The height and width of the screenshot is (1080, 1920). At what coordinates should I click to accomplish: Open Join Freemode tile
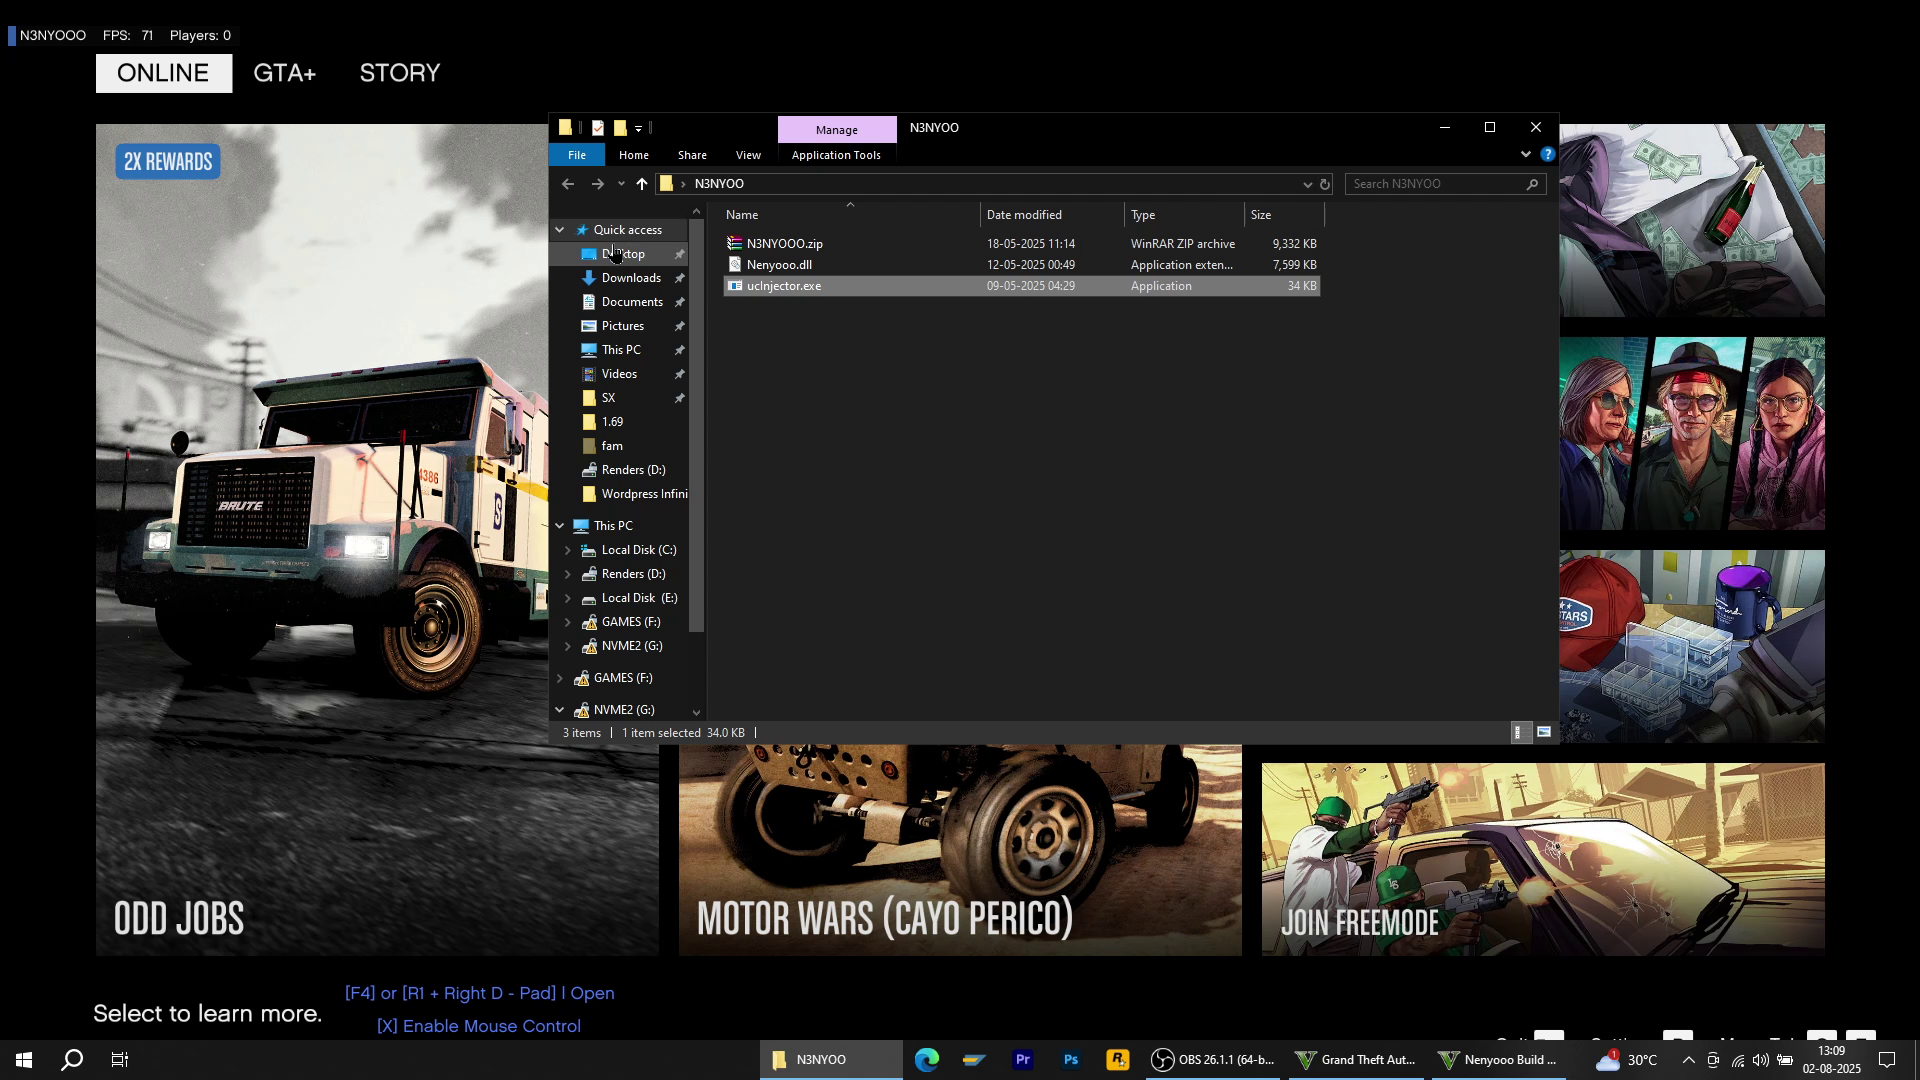coord(1543,860)
